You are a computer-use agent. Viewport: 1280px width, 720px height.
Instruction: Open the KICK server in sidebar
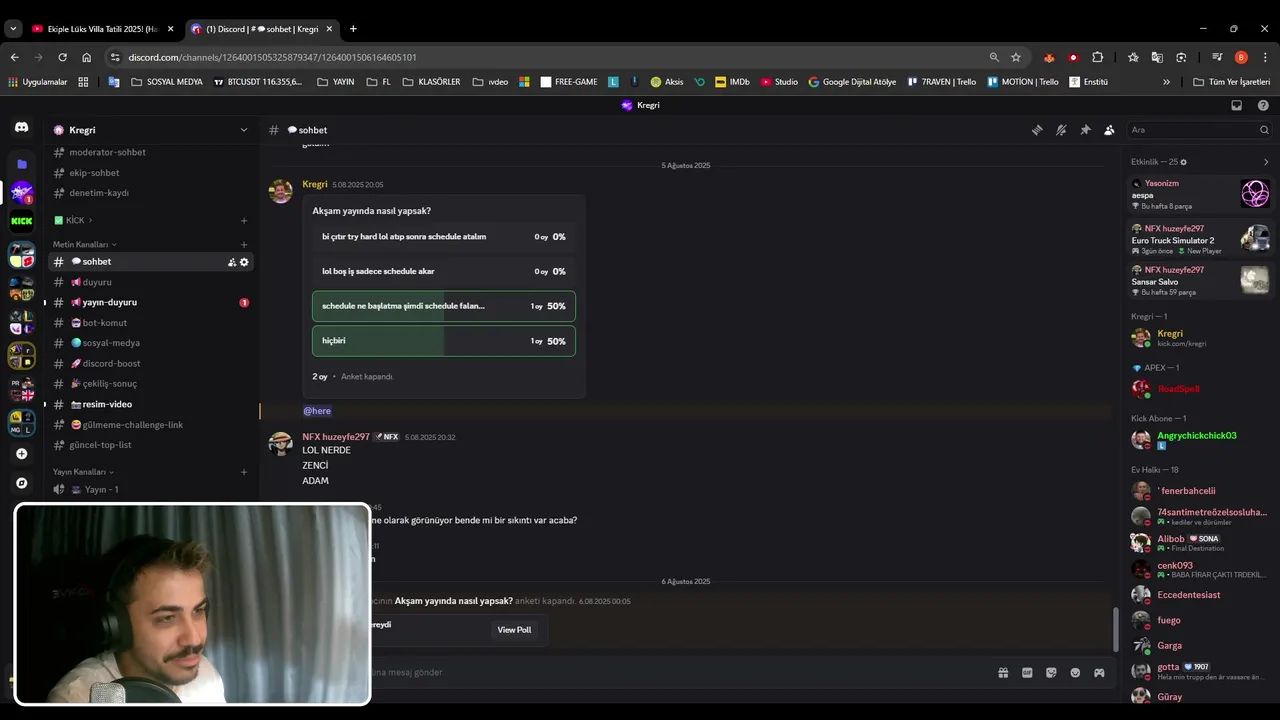click(21, 221)
